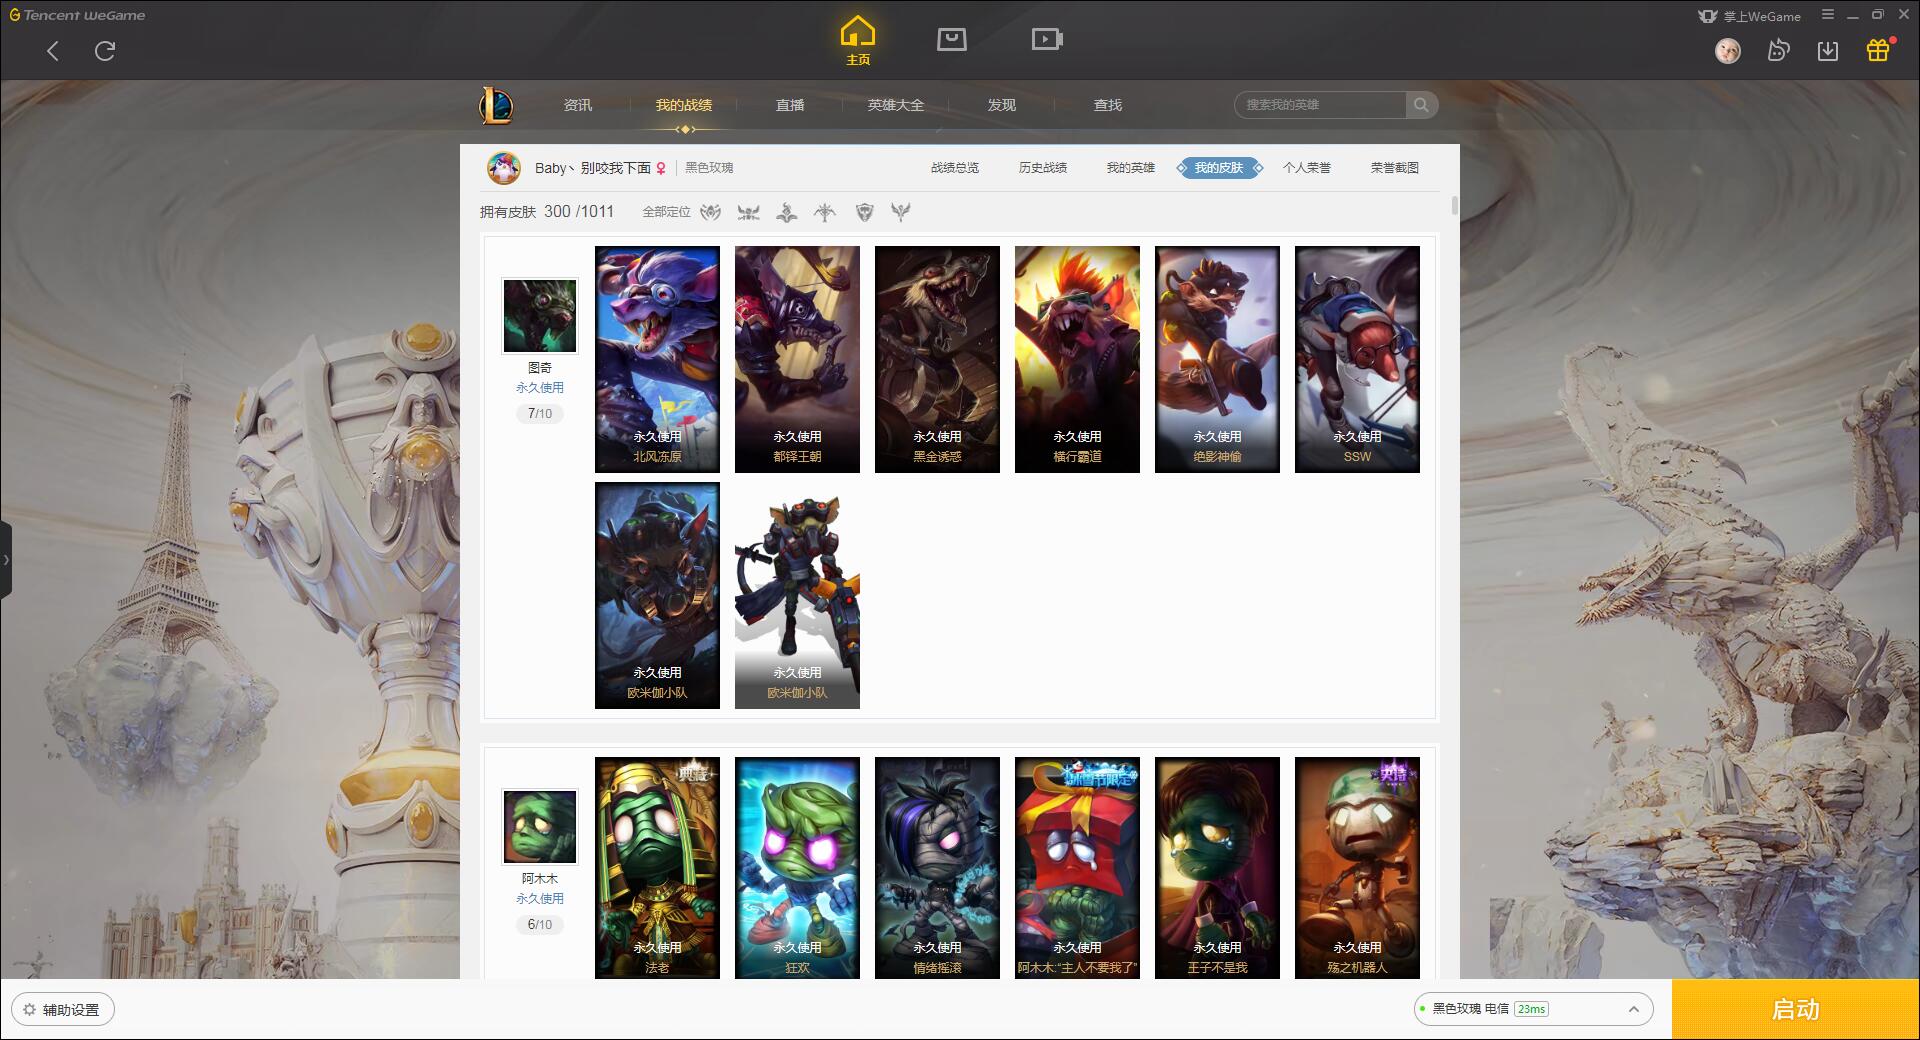Click the profile avatar beside Baby、别咬我下面
The height and width of the screenshot is (1040, 1920).
504,168
